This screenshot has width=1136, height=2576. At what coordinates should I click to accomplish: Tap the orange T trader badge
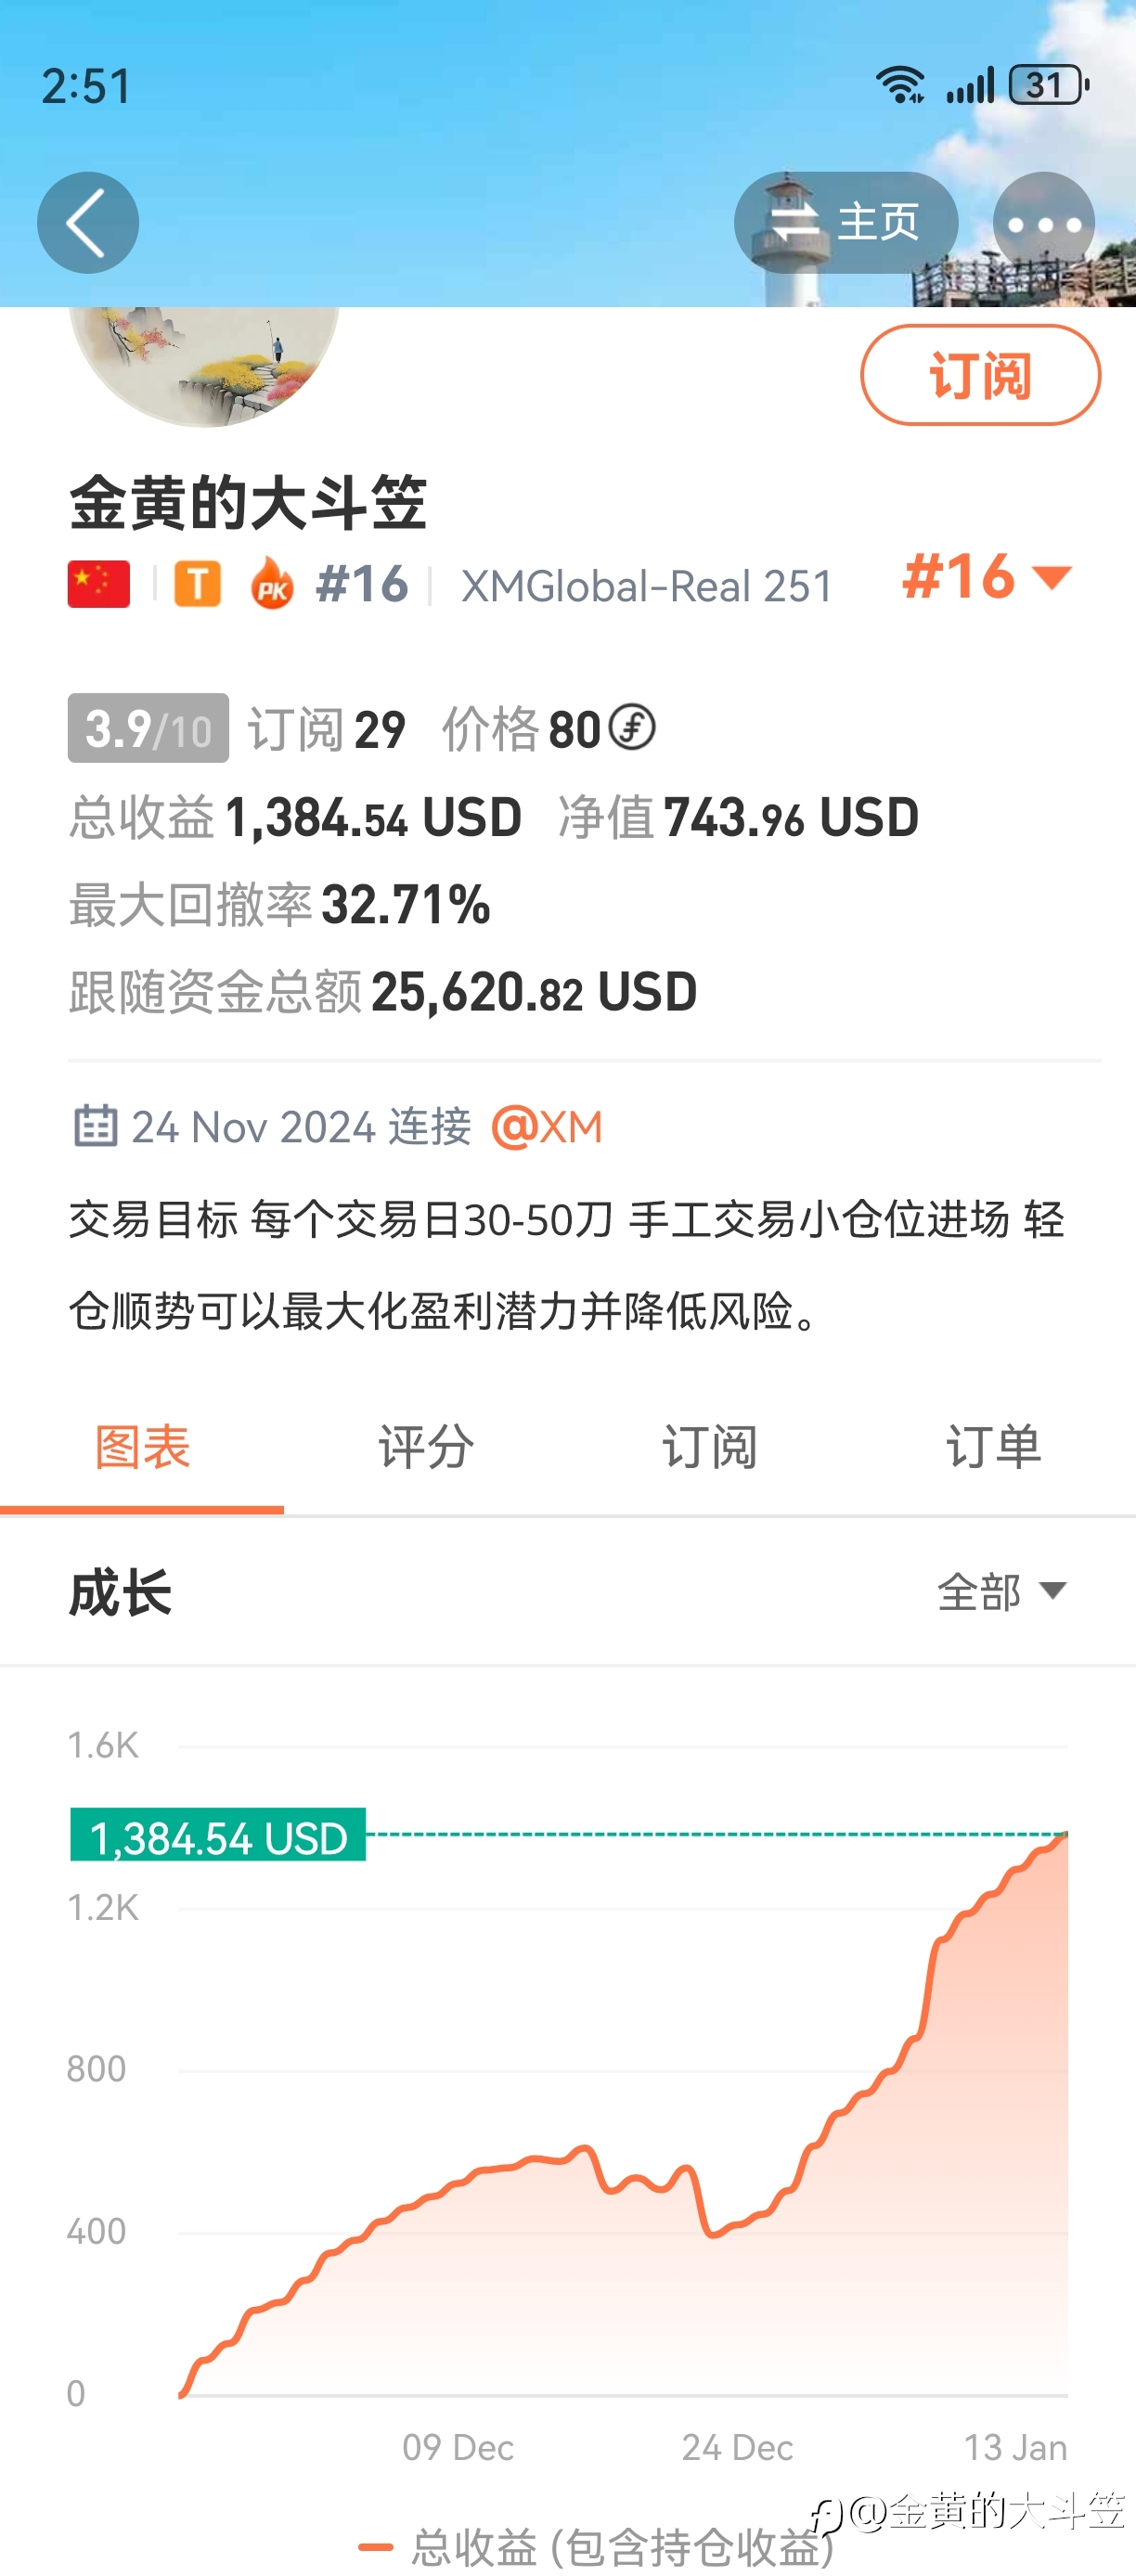pos(198,584)
